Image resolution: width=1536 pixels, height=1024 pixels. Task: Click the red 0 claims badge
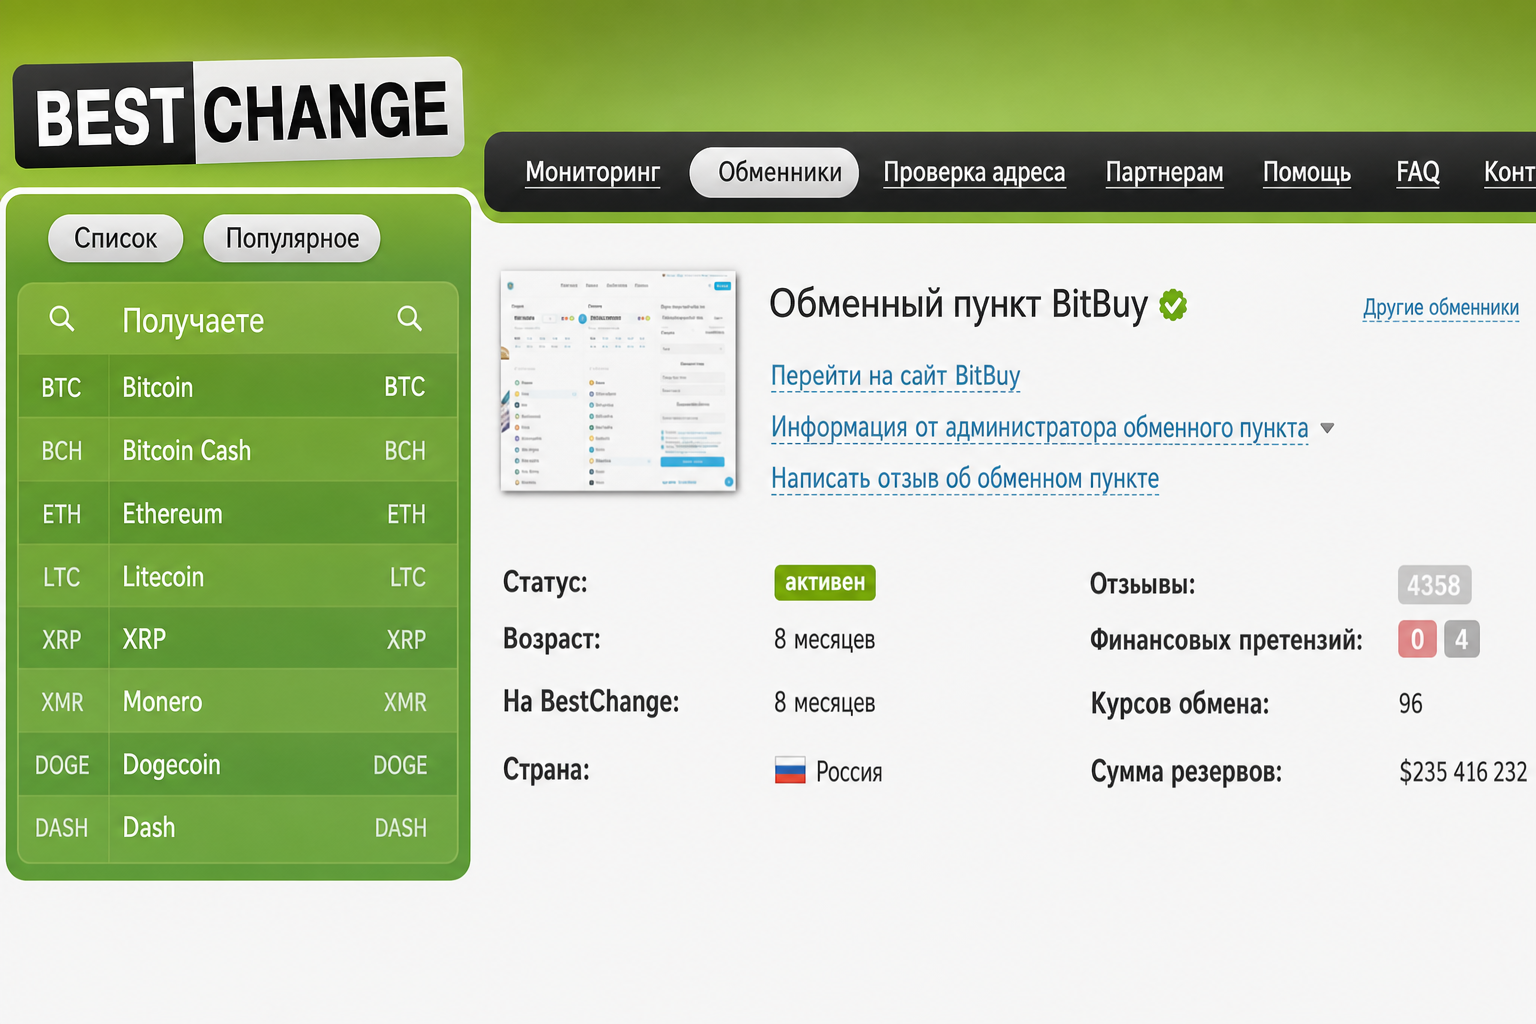click(x=1417, y=639)
